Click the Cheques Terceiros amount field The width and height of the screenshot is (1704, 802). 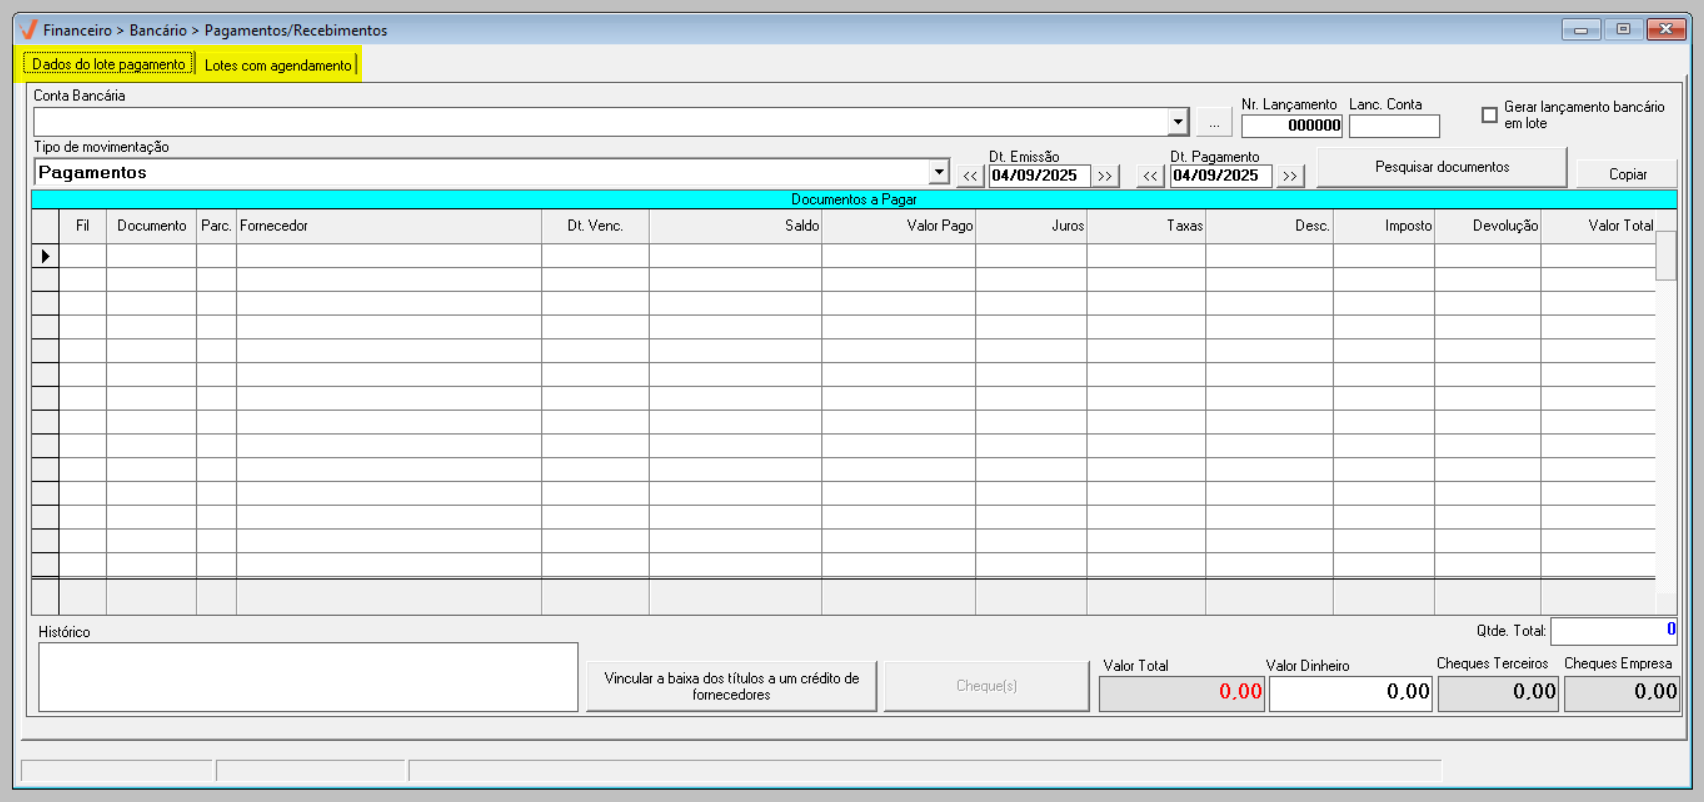1498,692
